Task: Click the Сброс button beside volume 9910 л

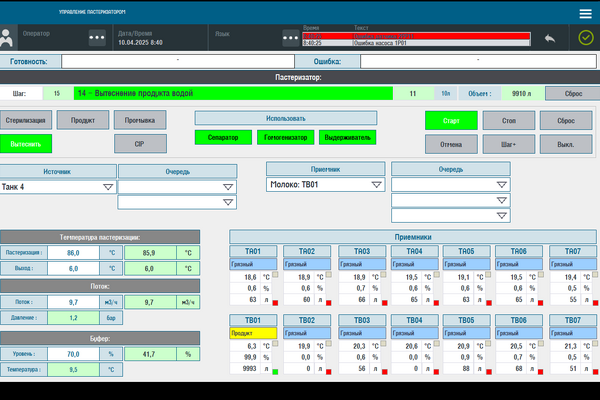Action: pos(573,93)
